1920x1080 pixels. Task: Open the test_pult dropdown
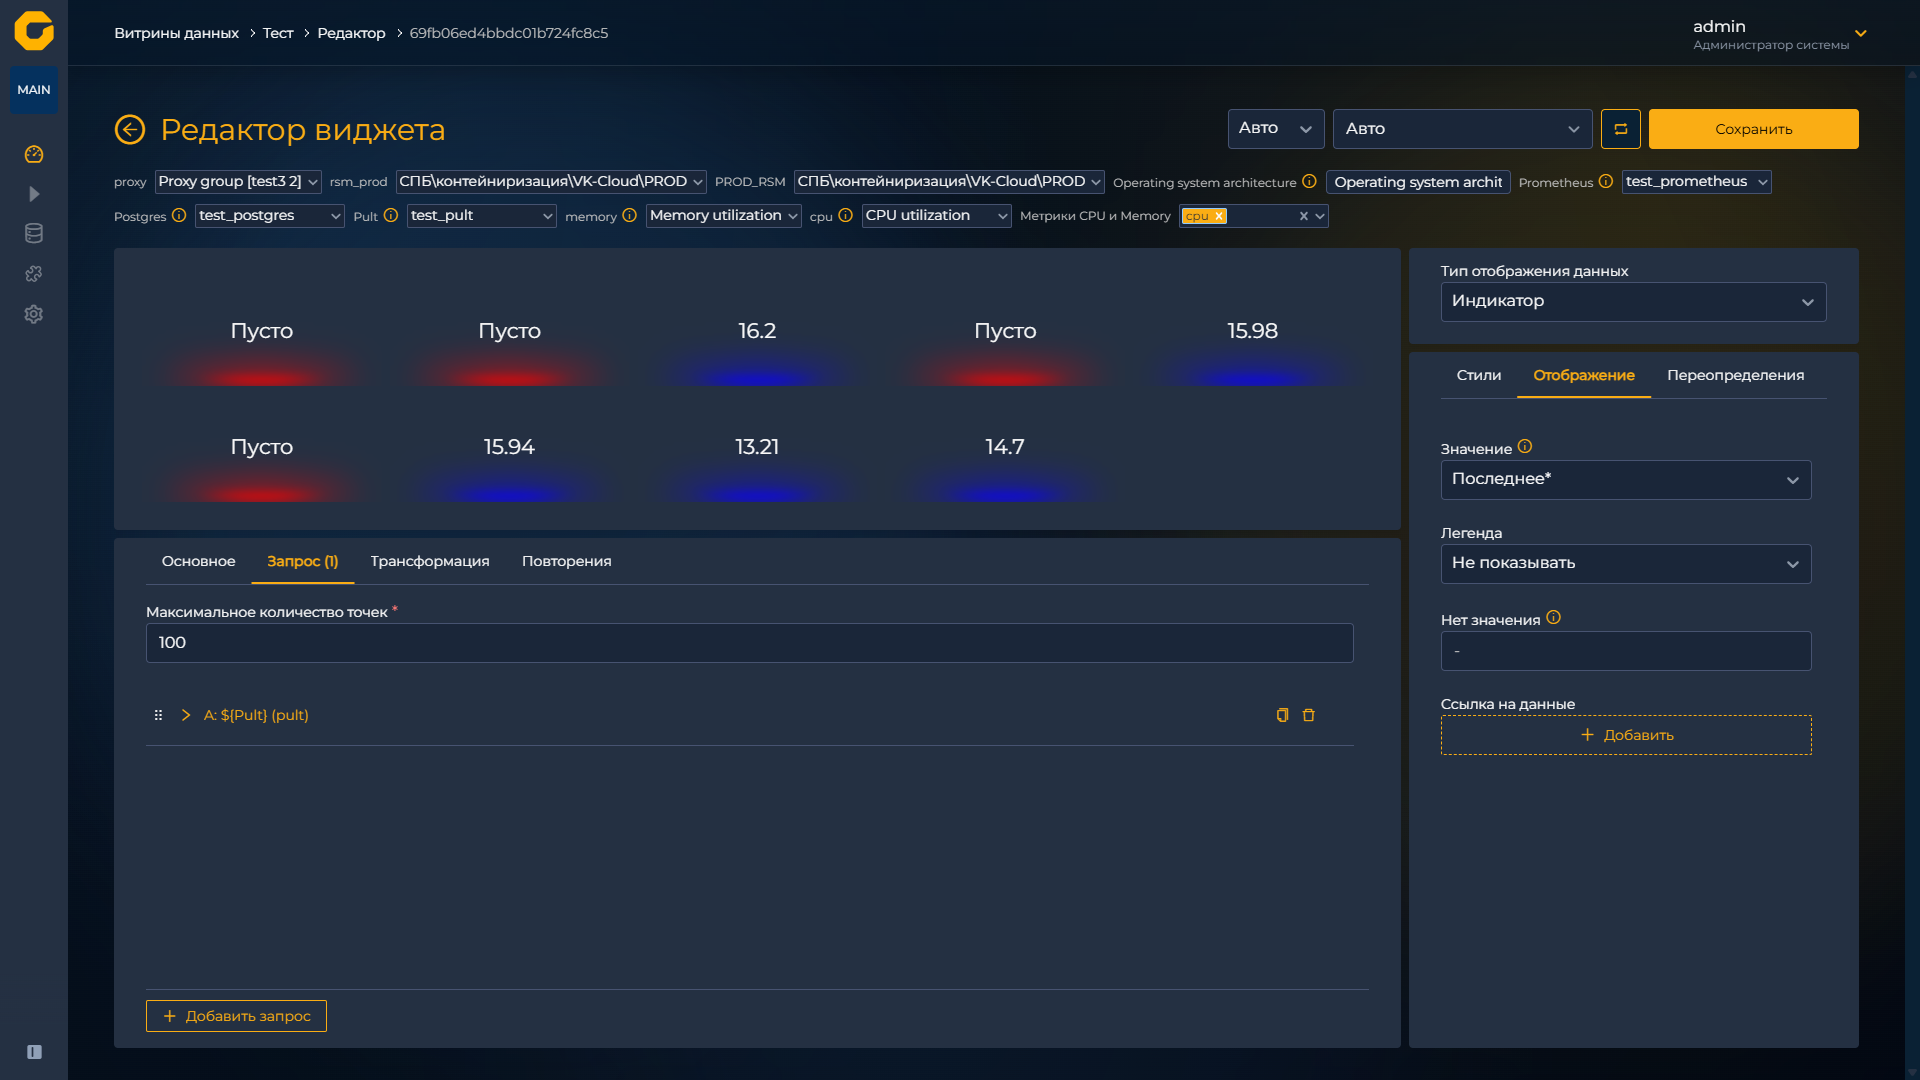coord(481,216)
